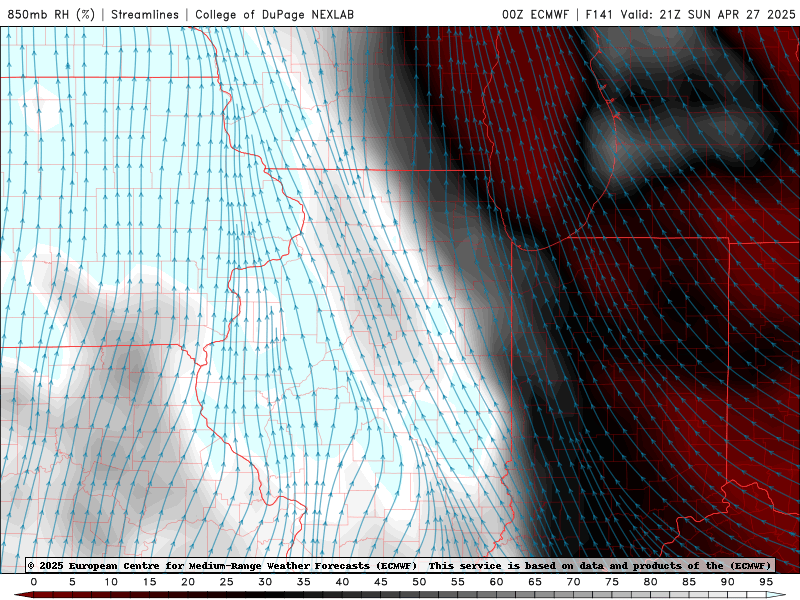This screenshot has width=800, height=600.
Task: Click 'Valid: 21Z SUN APR 27 2025' text
Action: 708,14
